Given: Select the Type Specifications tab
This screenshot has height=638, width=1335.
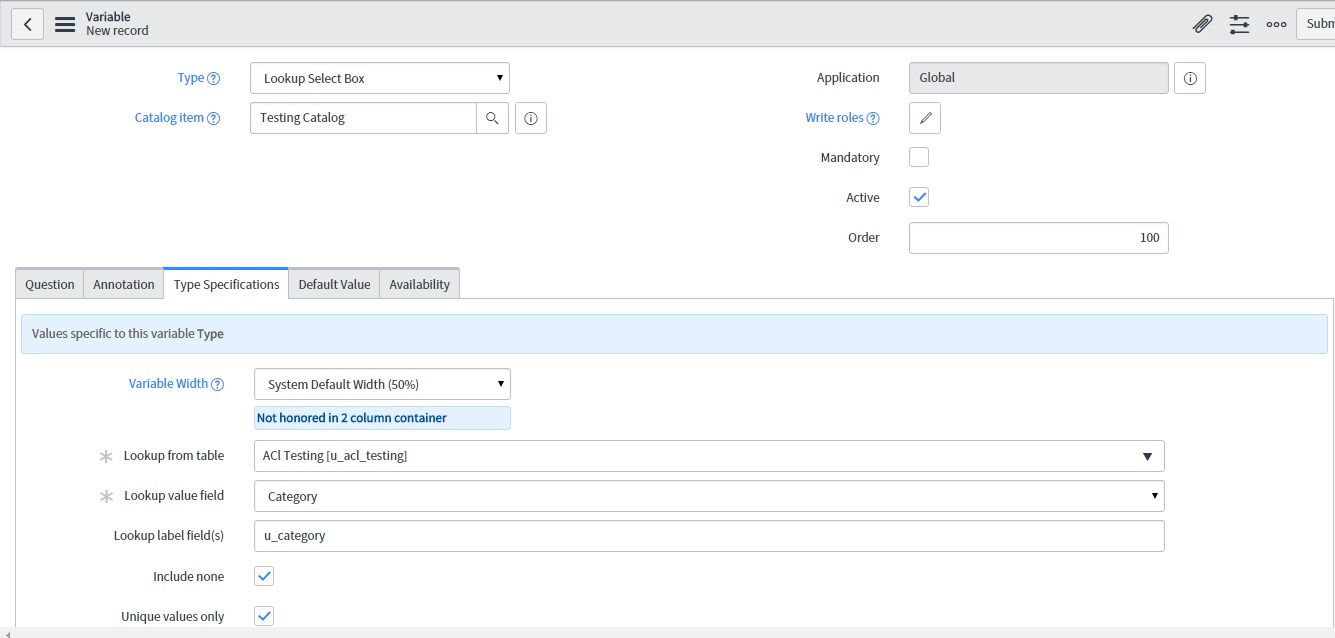Looking at the screenshot, I should pos(226,284).
